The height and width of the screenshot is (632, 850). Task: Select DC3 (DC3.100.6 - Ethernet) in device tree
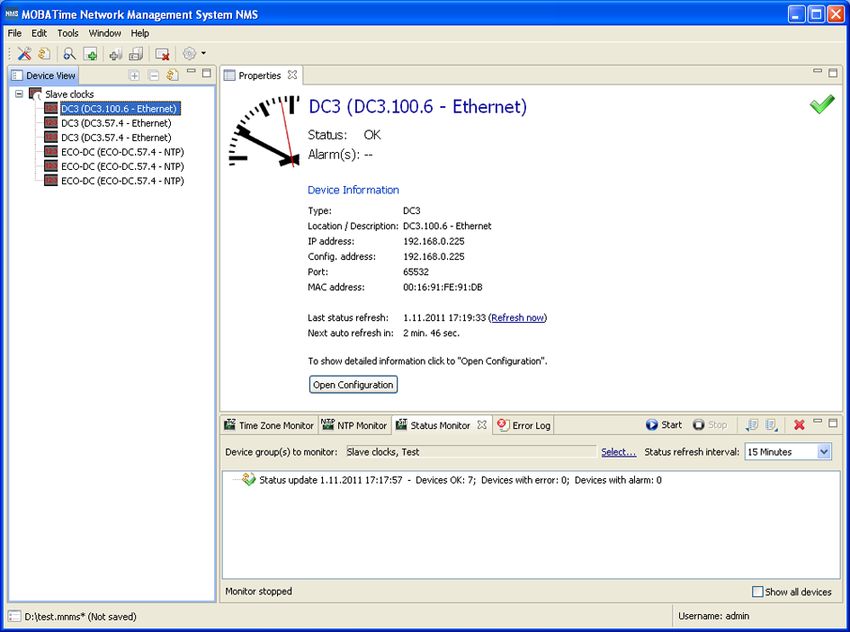pyautogui.click(x=119, y=109)
